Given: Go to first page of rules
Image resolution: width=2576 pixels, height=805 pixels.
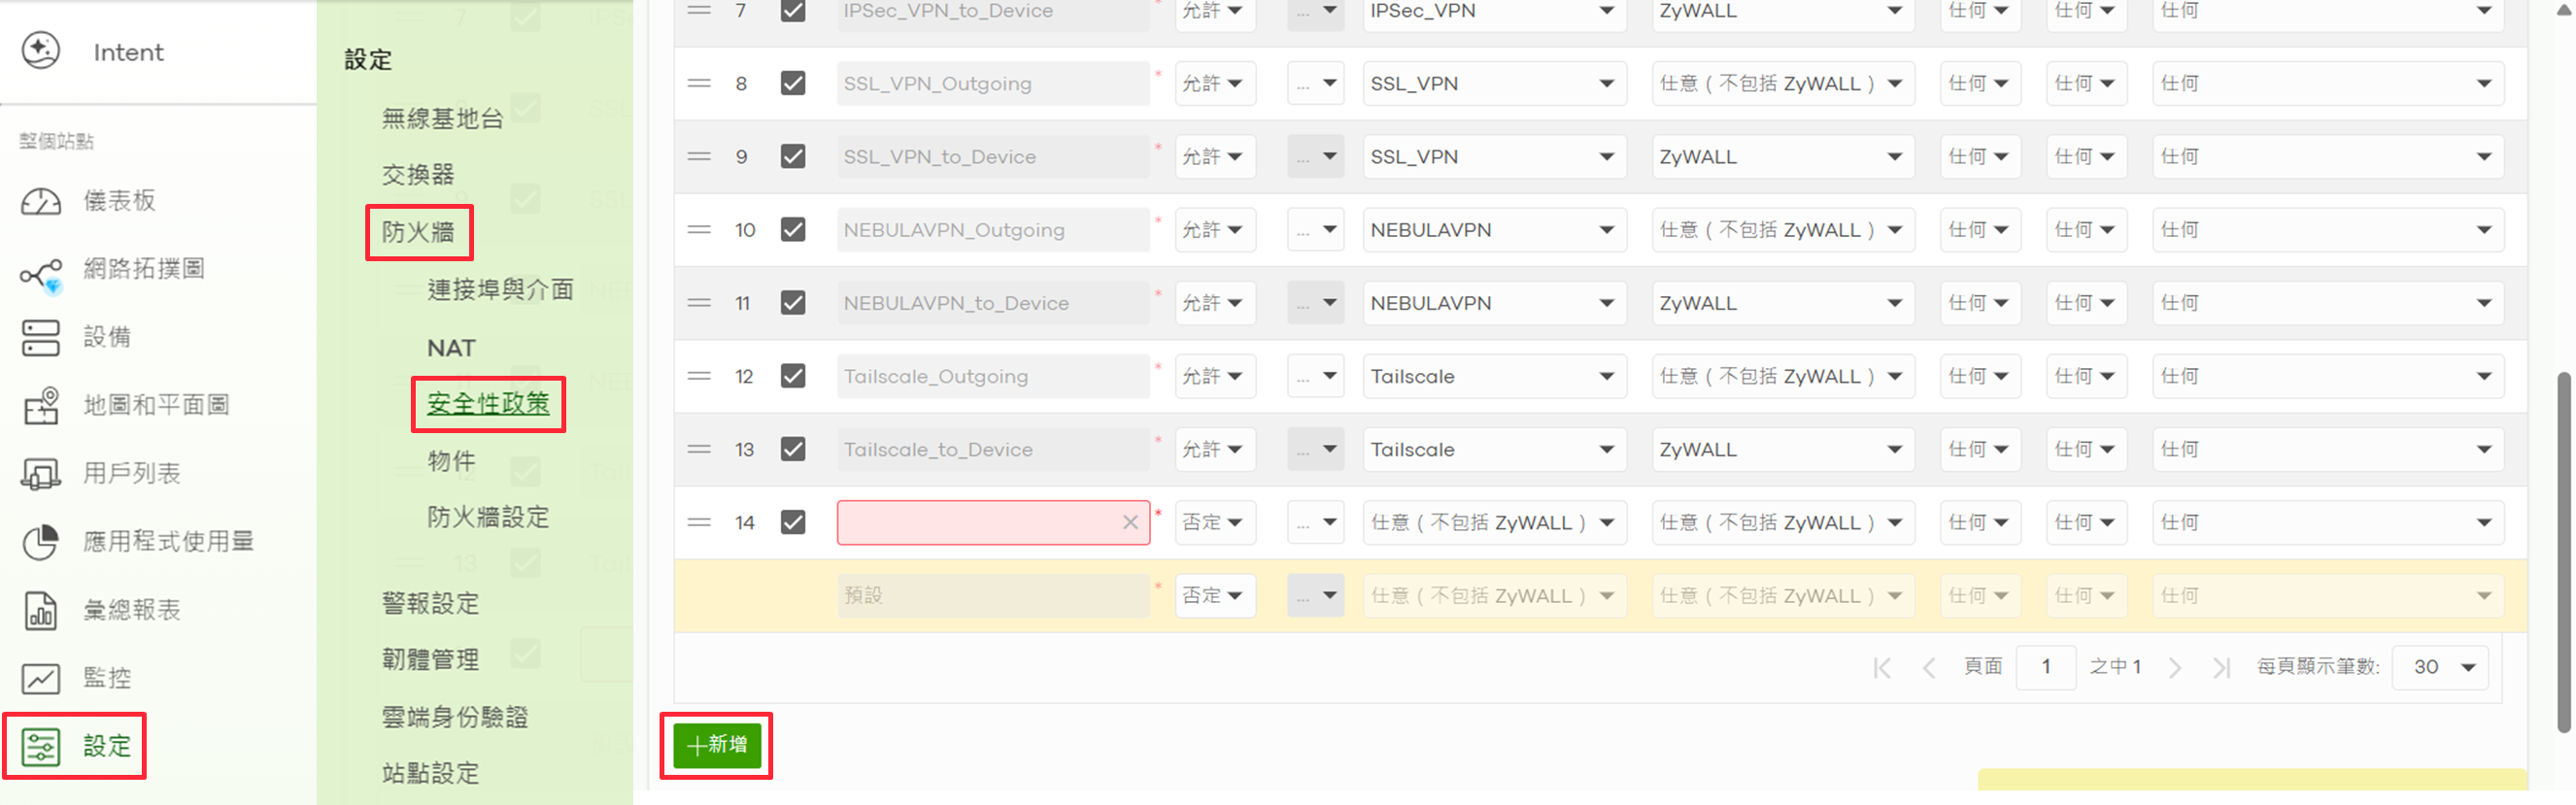Looking at the screenshot, I should coord(1882,667).
